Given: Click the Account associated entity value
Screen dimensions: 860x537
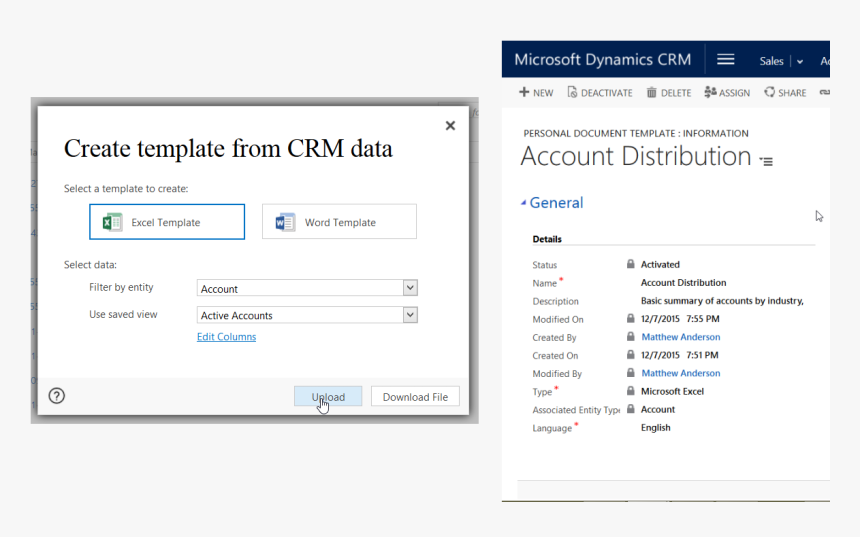Looking at the screenshot, I should [x=658, y=409].
